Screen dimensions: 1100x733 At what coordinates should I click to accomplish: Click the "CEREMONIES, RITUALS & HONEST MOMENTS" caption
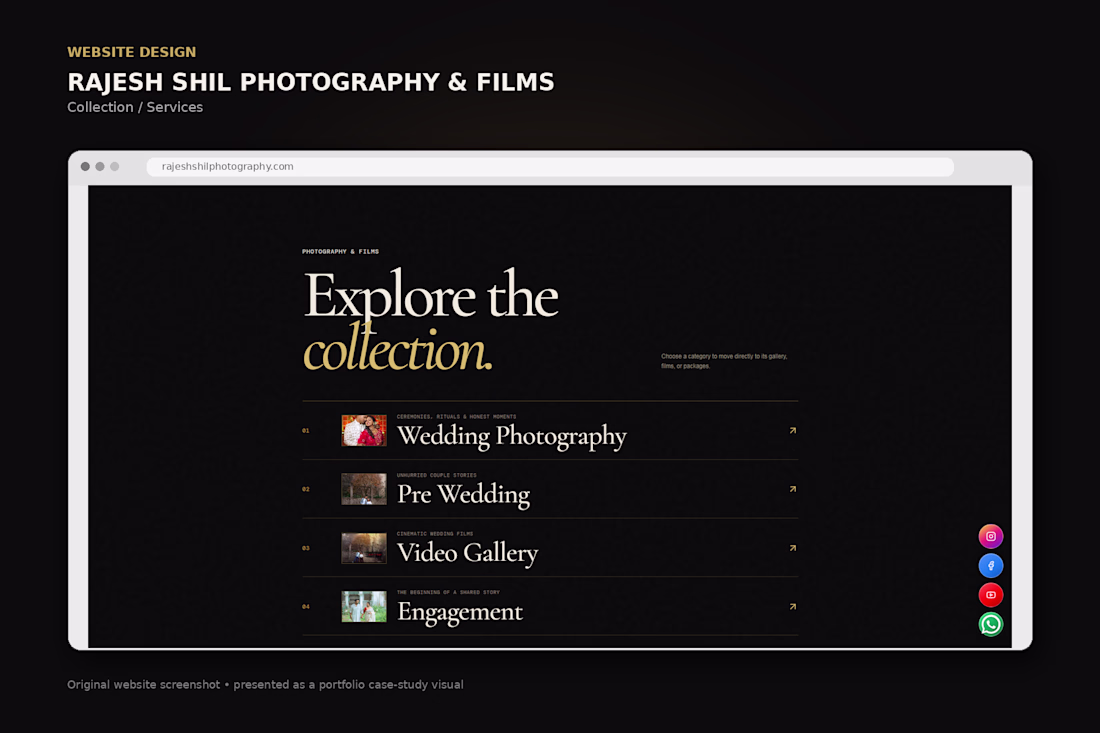(457, 417)
